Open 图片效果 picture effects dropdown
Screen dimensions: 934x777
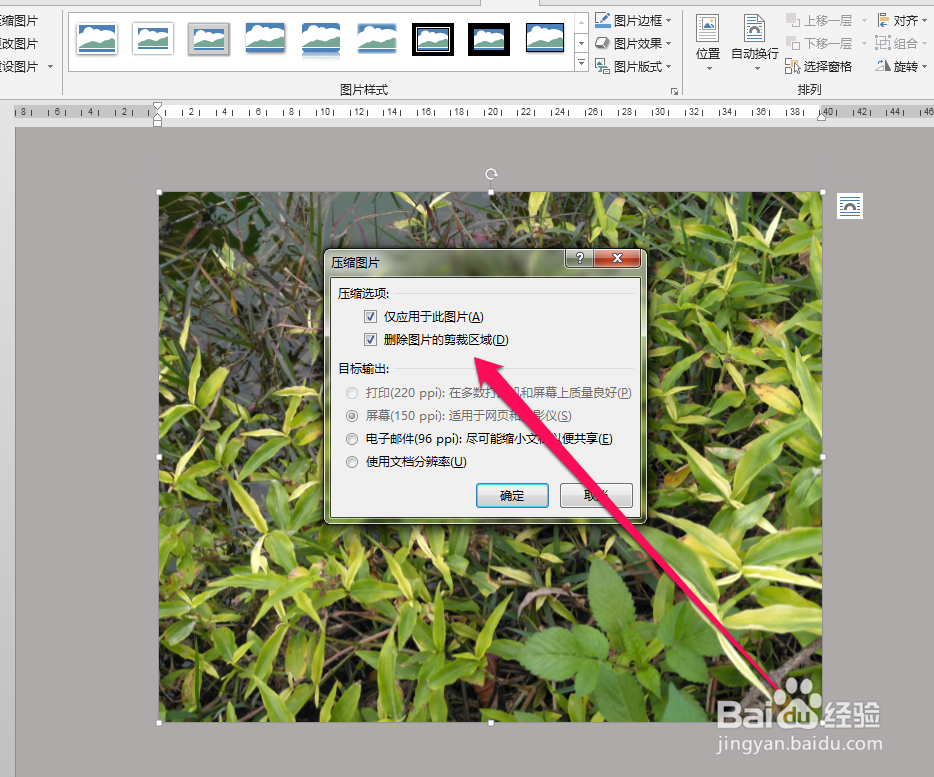coord(634,43)
